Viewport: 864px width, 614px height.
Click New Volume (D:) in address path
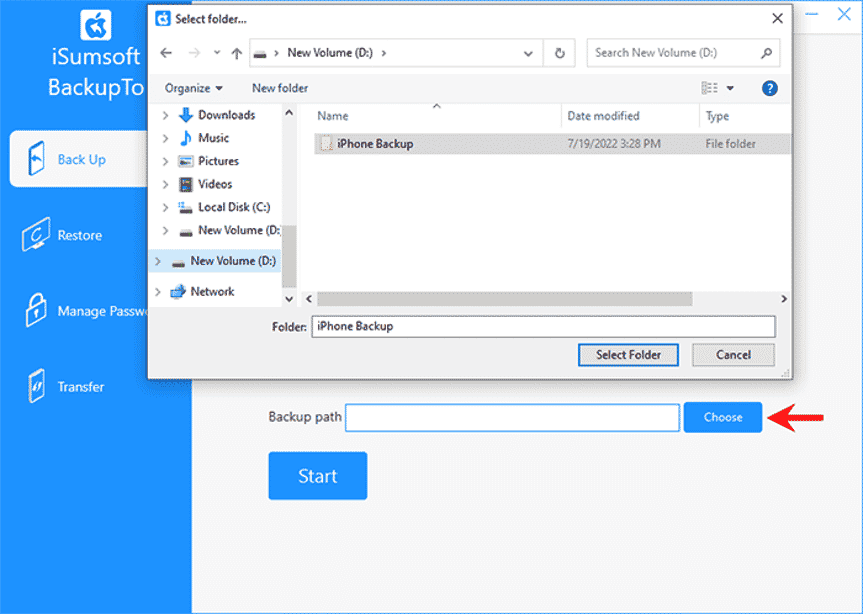click(x=330, y=53)
